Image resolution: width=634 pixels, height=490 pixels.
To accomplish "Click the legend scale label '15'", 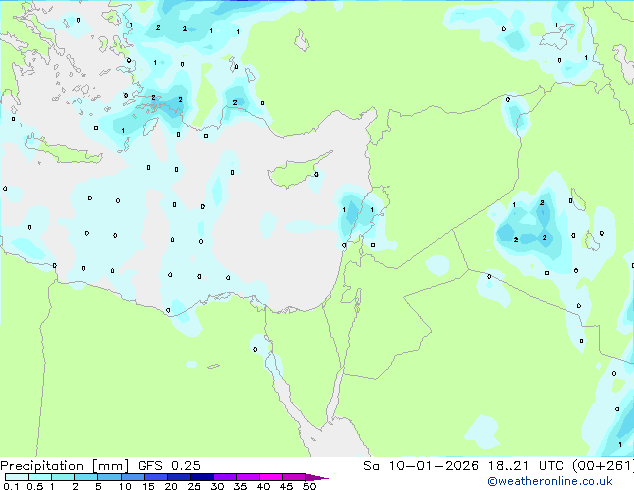I will pyautogui.click(x=148, y=486).
